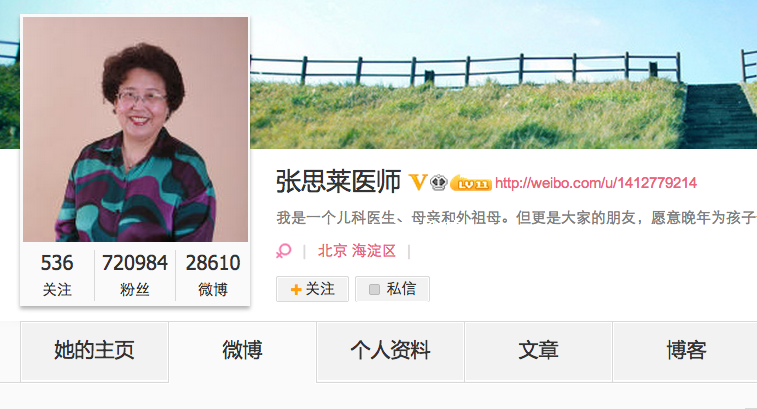The image size is (757, 409).
Task: Click the pink female gender icon
Action: pyautogui.click(x=284, y=251)
